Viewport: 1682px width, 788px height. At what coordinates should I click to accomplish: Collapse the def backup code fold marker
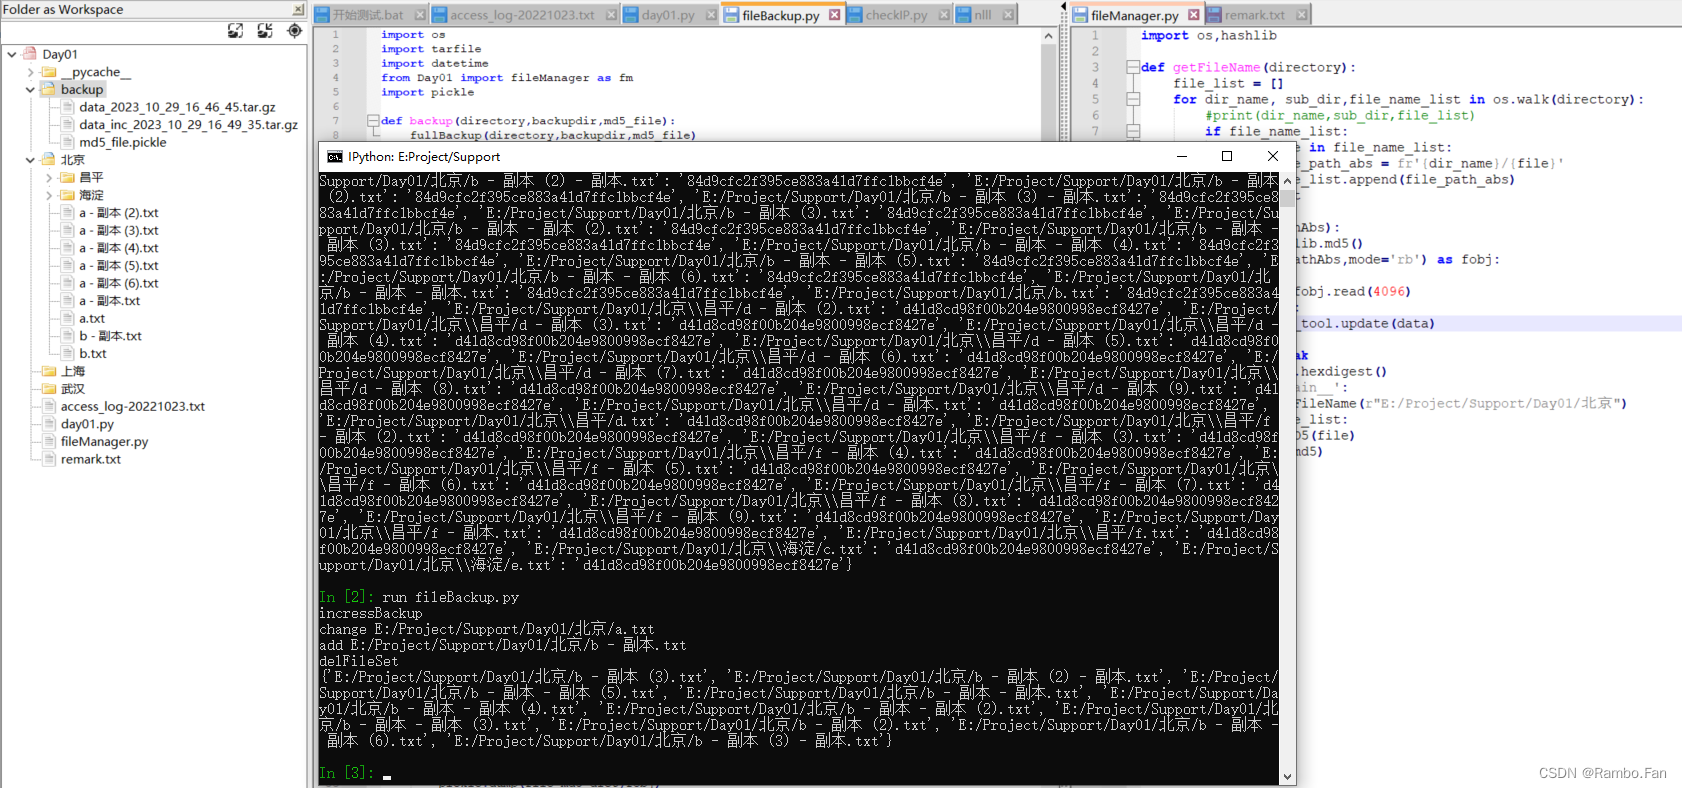373,121
